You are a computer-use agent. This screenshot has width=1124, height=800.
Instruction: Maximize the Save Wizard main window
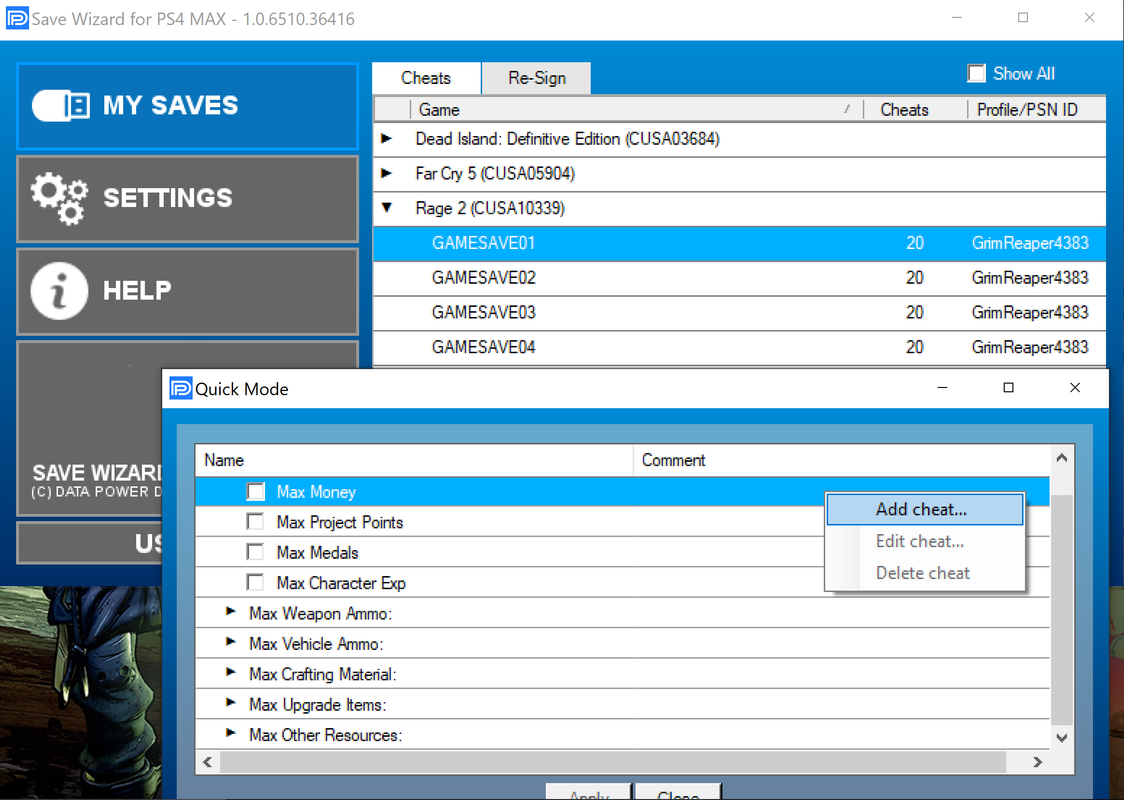[1023, 18]
